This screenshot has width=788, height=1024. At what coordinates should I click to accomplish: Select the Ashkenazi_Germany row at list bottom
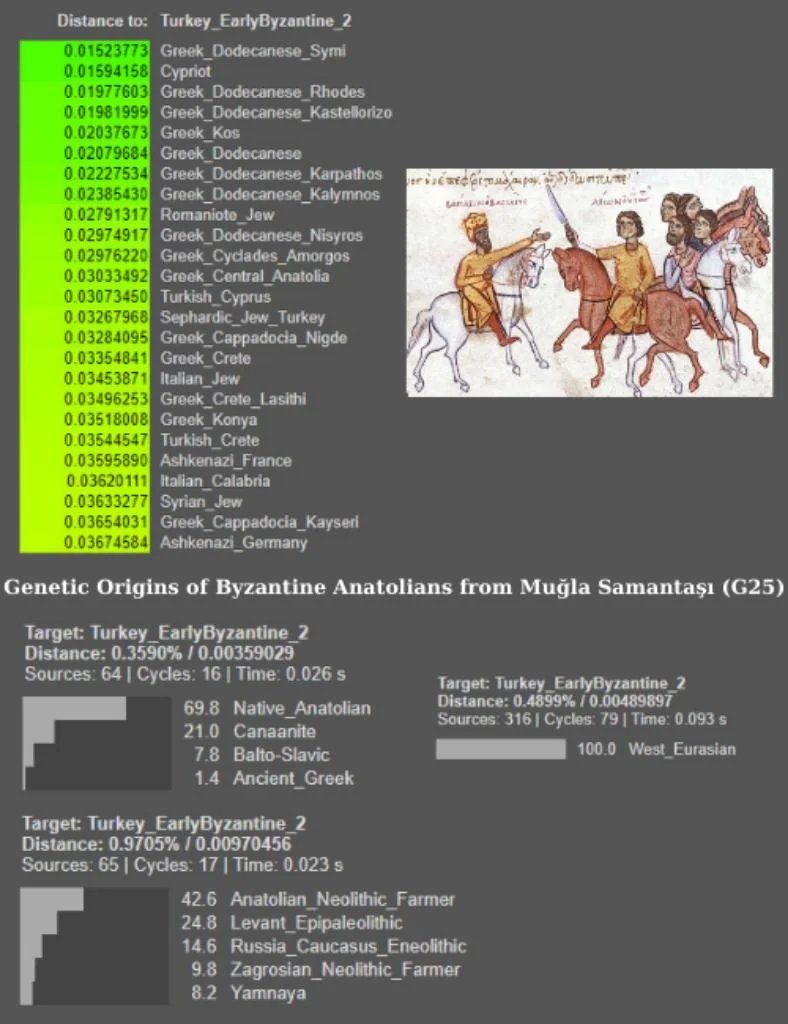(164, 543)
